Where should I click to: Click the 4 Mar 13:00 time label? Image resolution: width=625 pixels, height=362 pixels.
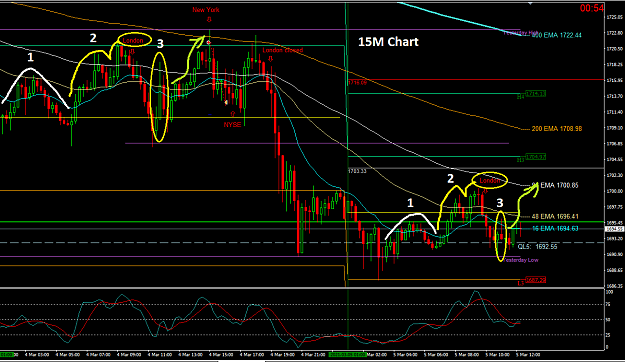[190, 354]
